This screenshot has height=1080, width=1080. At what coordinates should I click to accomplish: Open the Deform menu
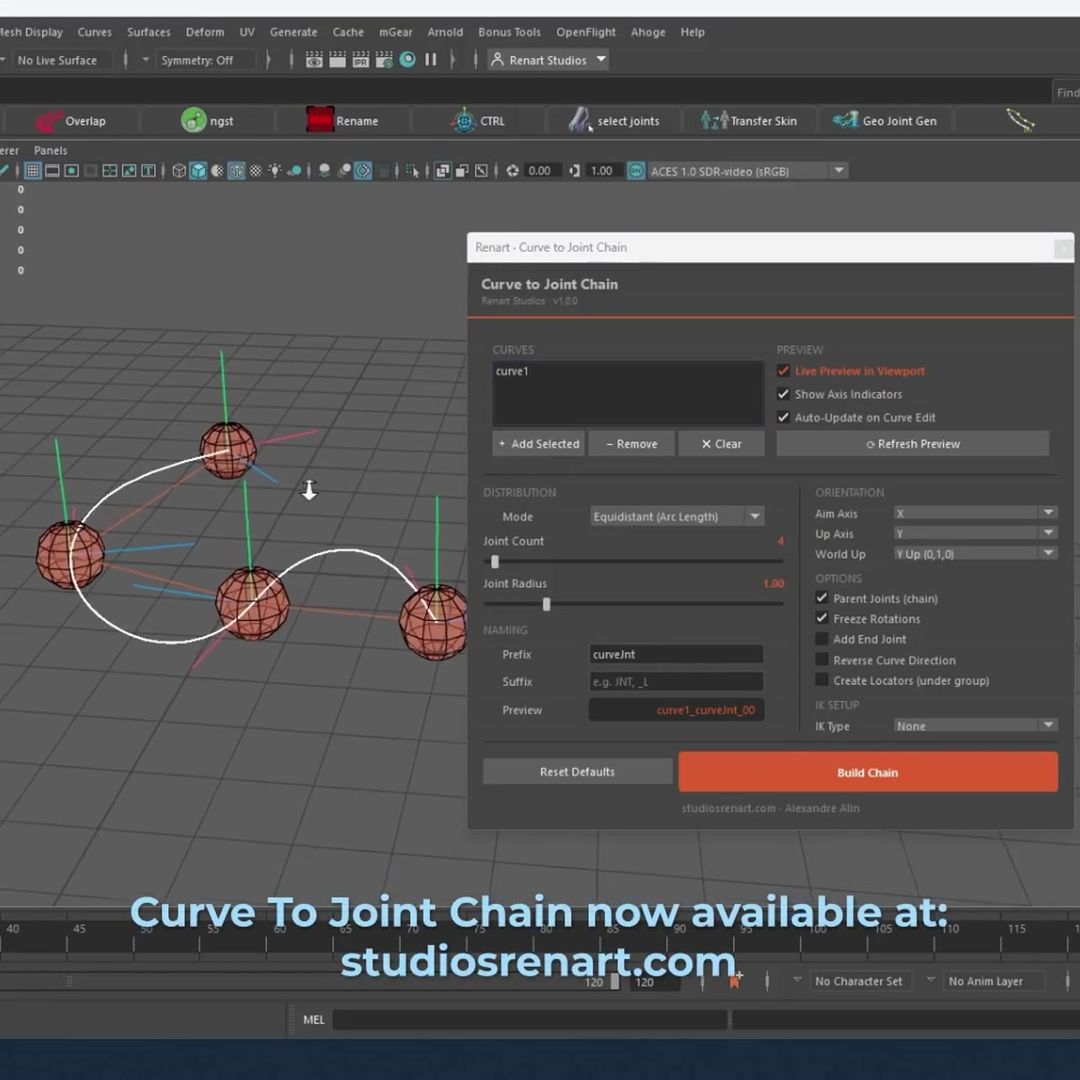point(205,32)
